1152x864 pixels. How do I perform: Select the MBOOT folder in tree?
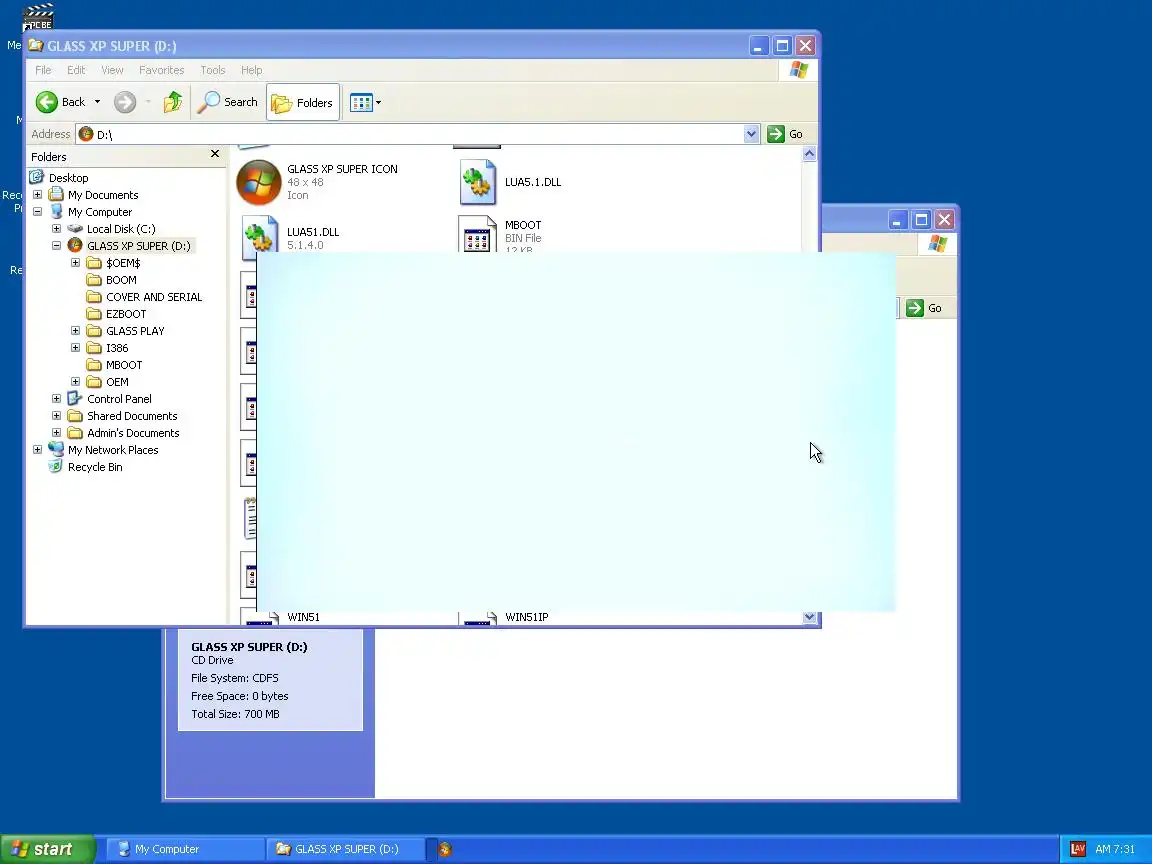click(123, 365)
